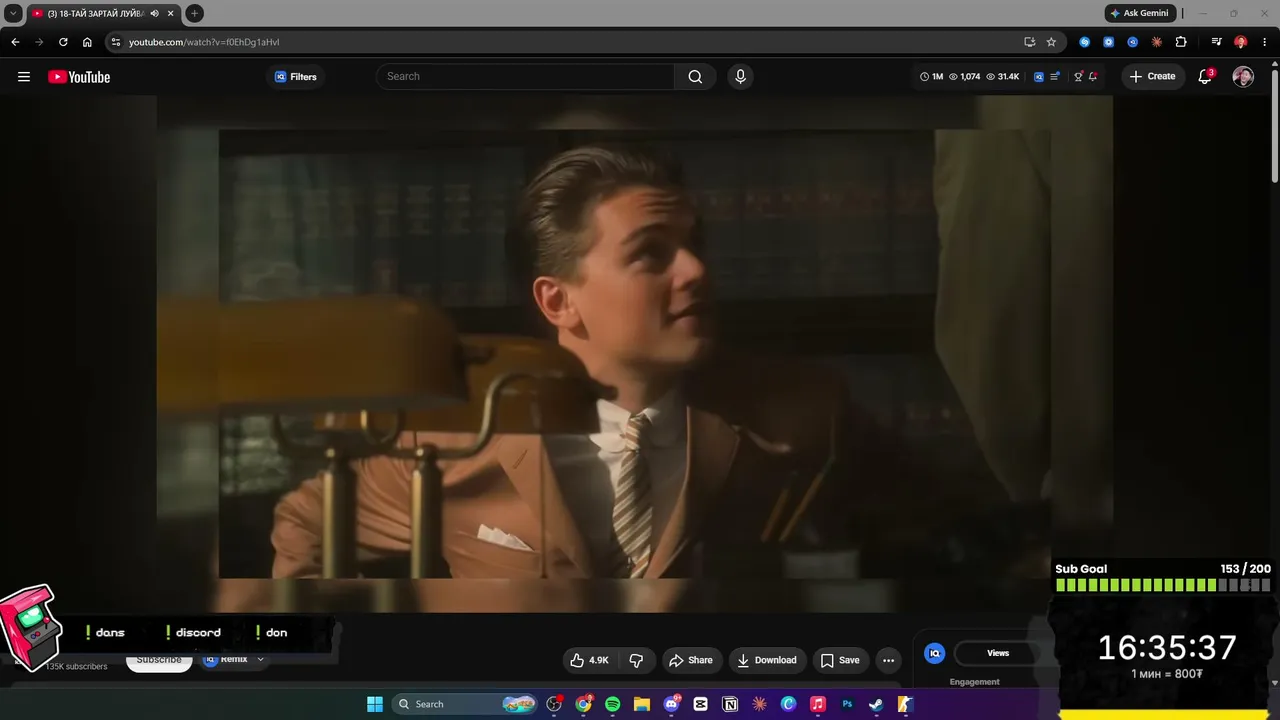1280x720 pixels.
Task: Install app from the address bar icon
Action: (x=1029, y=42)
